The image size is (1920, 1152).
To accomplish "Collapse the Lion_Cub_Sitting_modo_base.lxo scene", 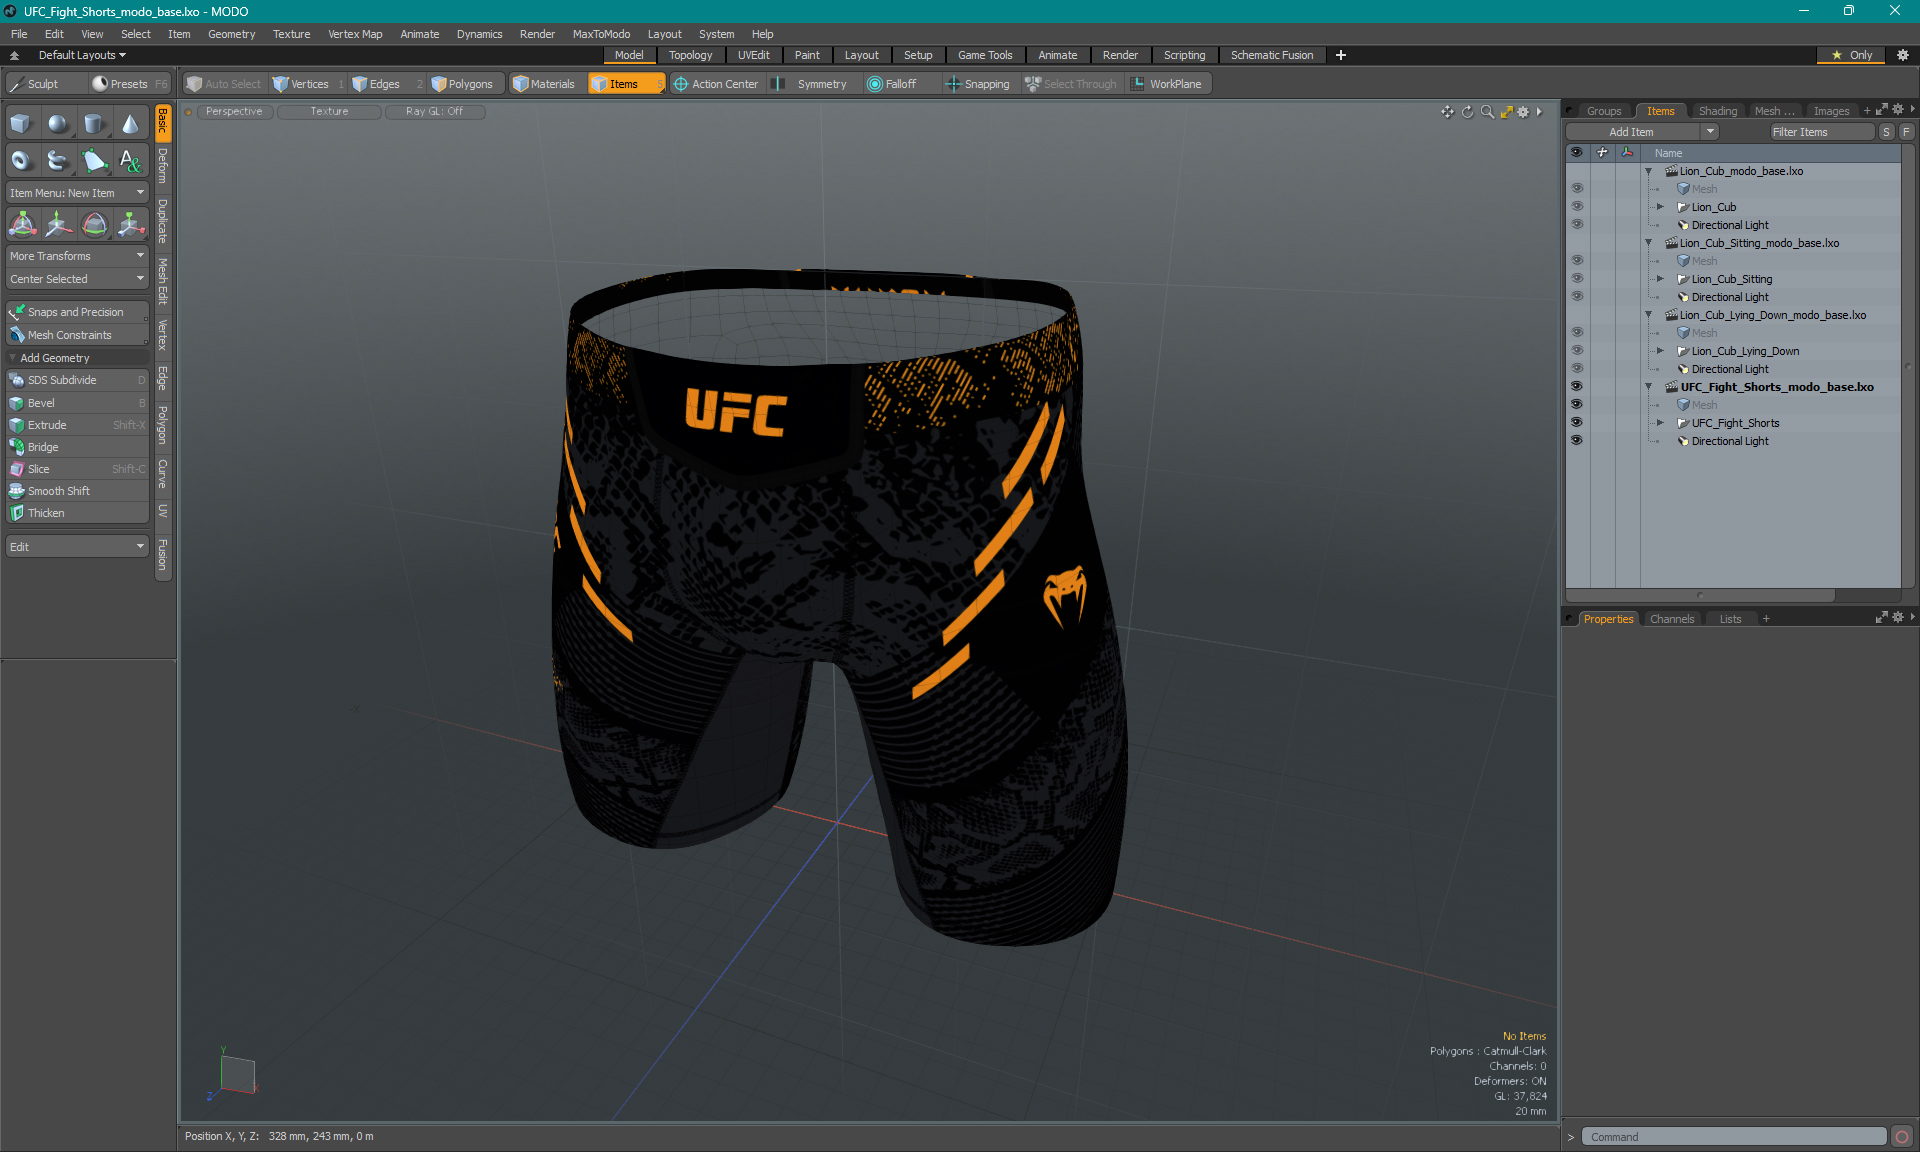I will [x=1648, y=243].
